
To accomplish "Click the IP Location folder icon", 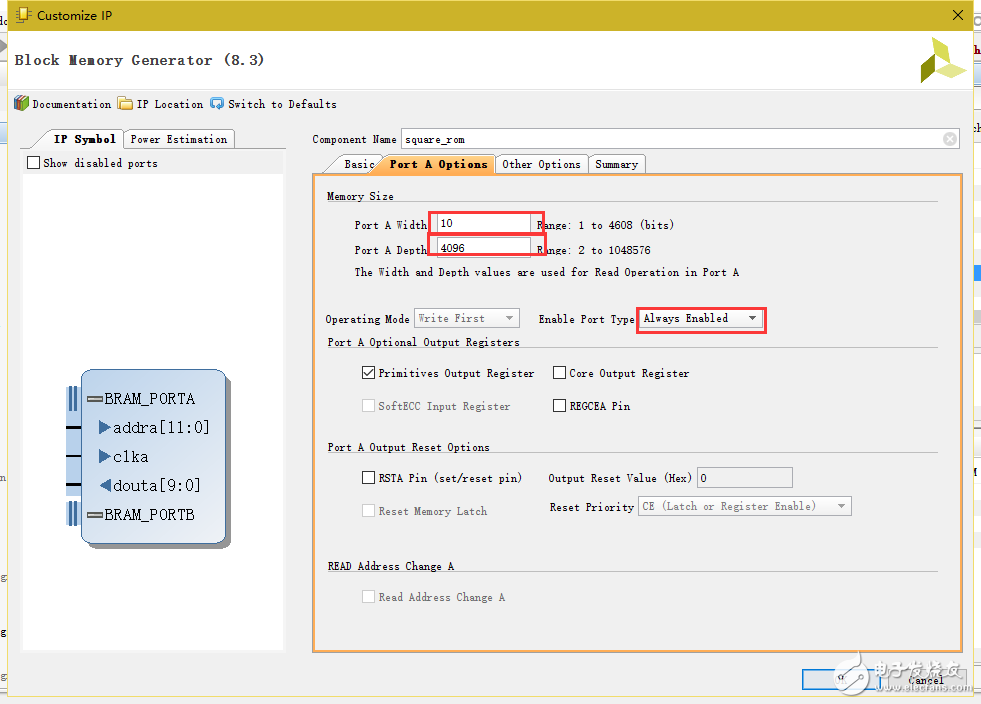I will click(x=125, y=104).
